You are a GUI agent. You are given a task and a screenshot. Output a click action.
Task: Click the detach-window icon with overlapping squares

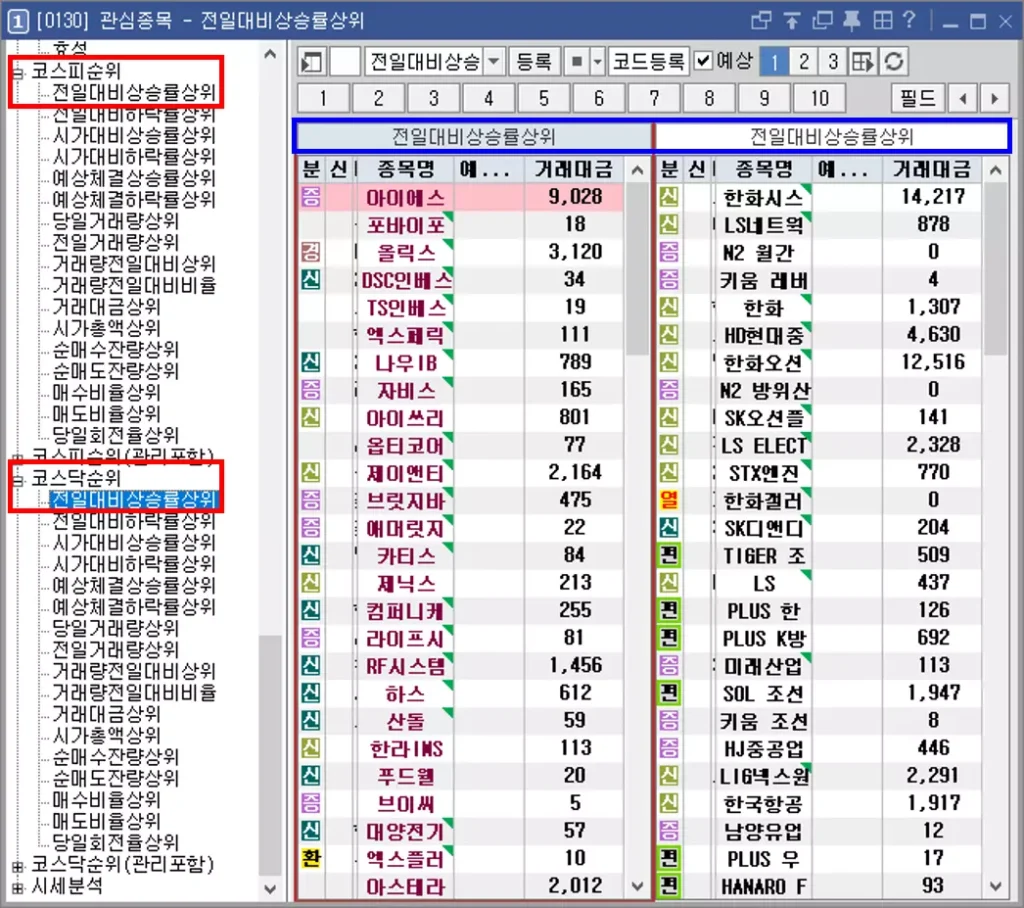pos(761,21)
